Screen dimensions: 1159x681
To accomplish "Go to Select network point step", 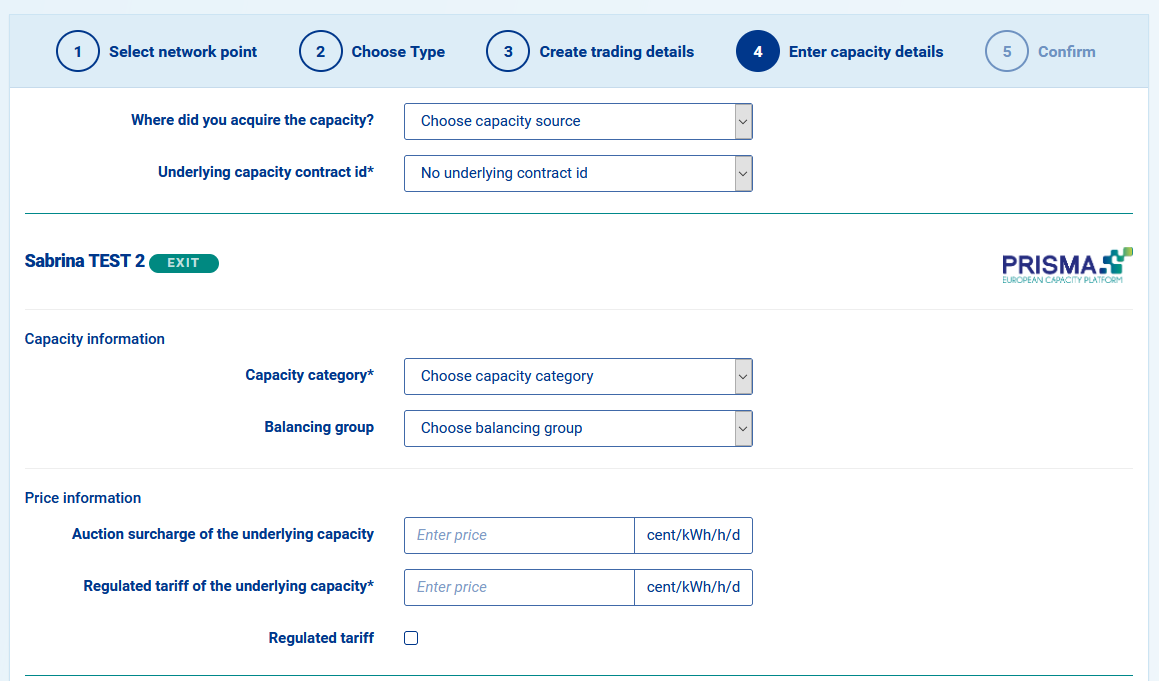I will 183,52.
